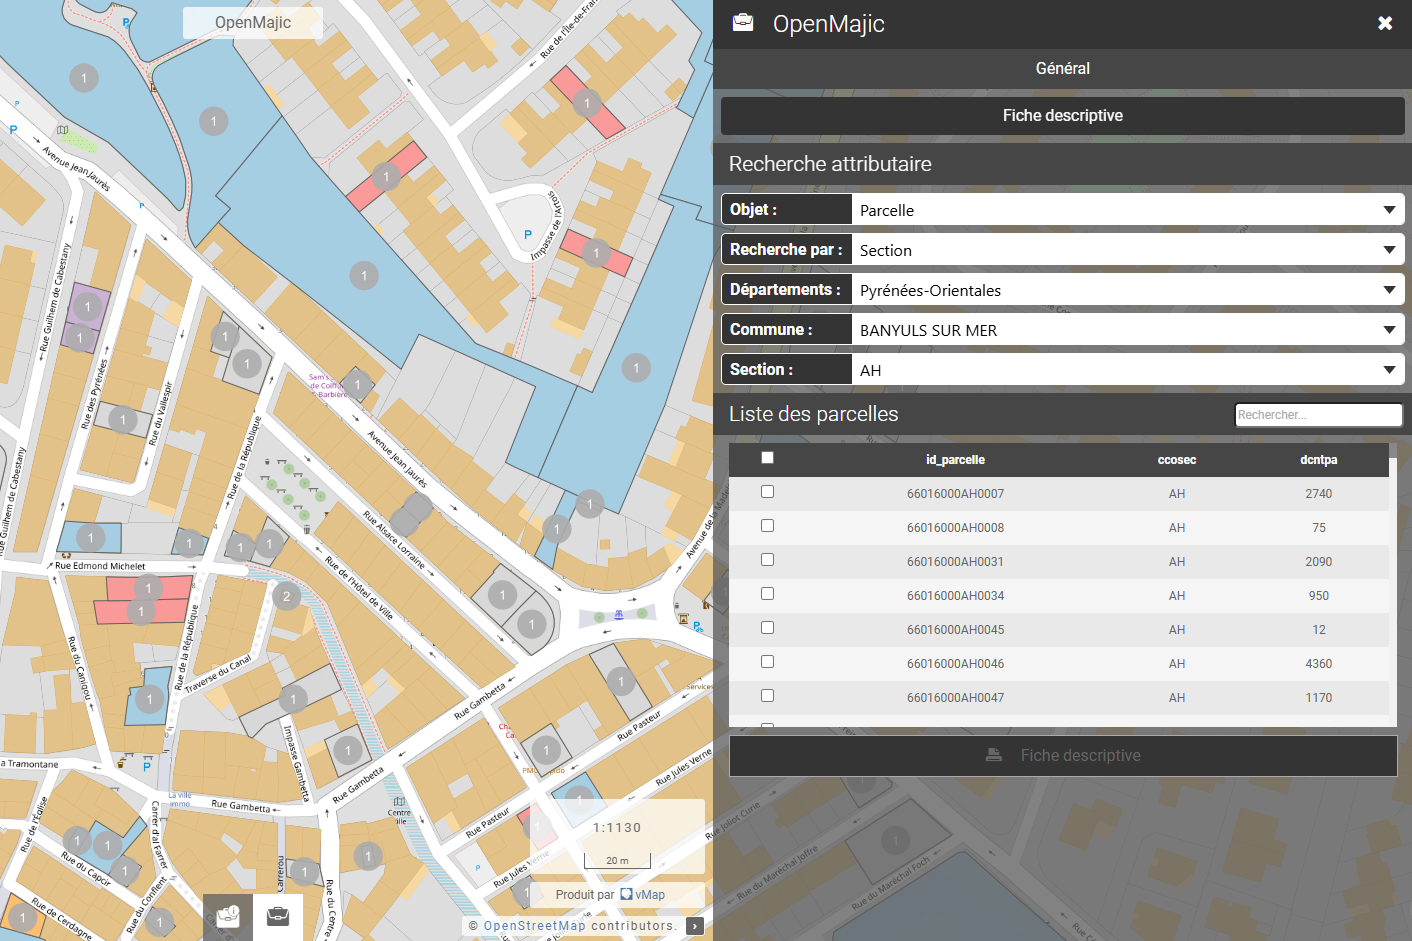The height and width of the screenshot is (941, 1412).
Task: Click the Liste des parcelles heading
Action: (x=813, y=414)
